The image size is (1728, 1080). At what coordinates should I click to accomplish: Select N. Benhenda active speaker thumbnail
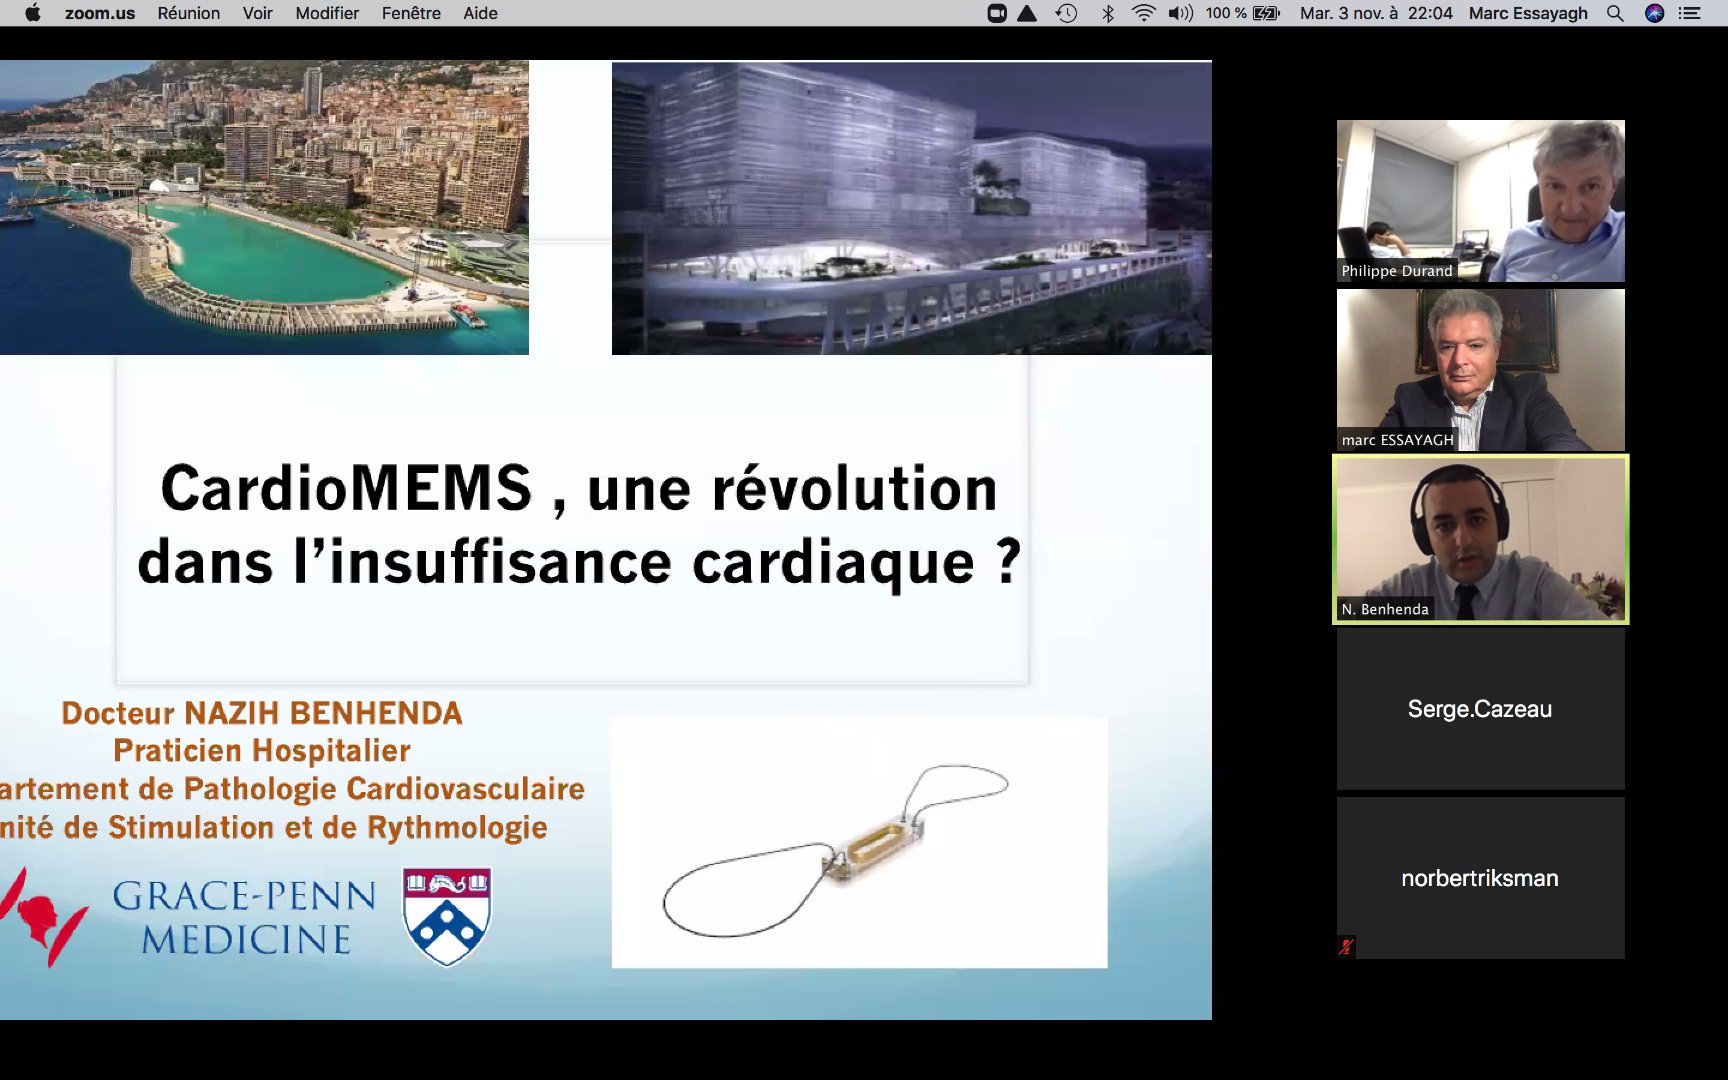(1480, 539)
